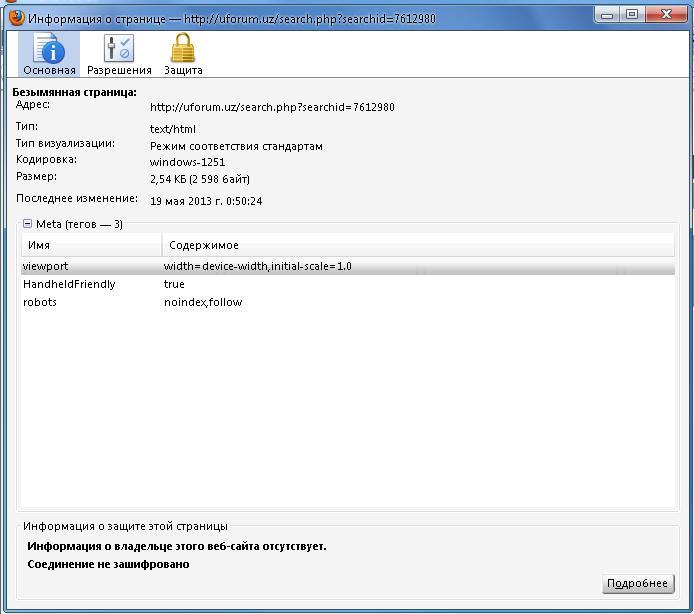Click the text/html type value
This screenshot has width=694, height=614.
[173, 129]
